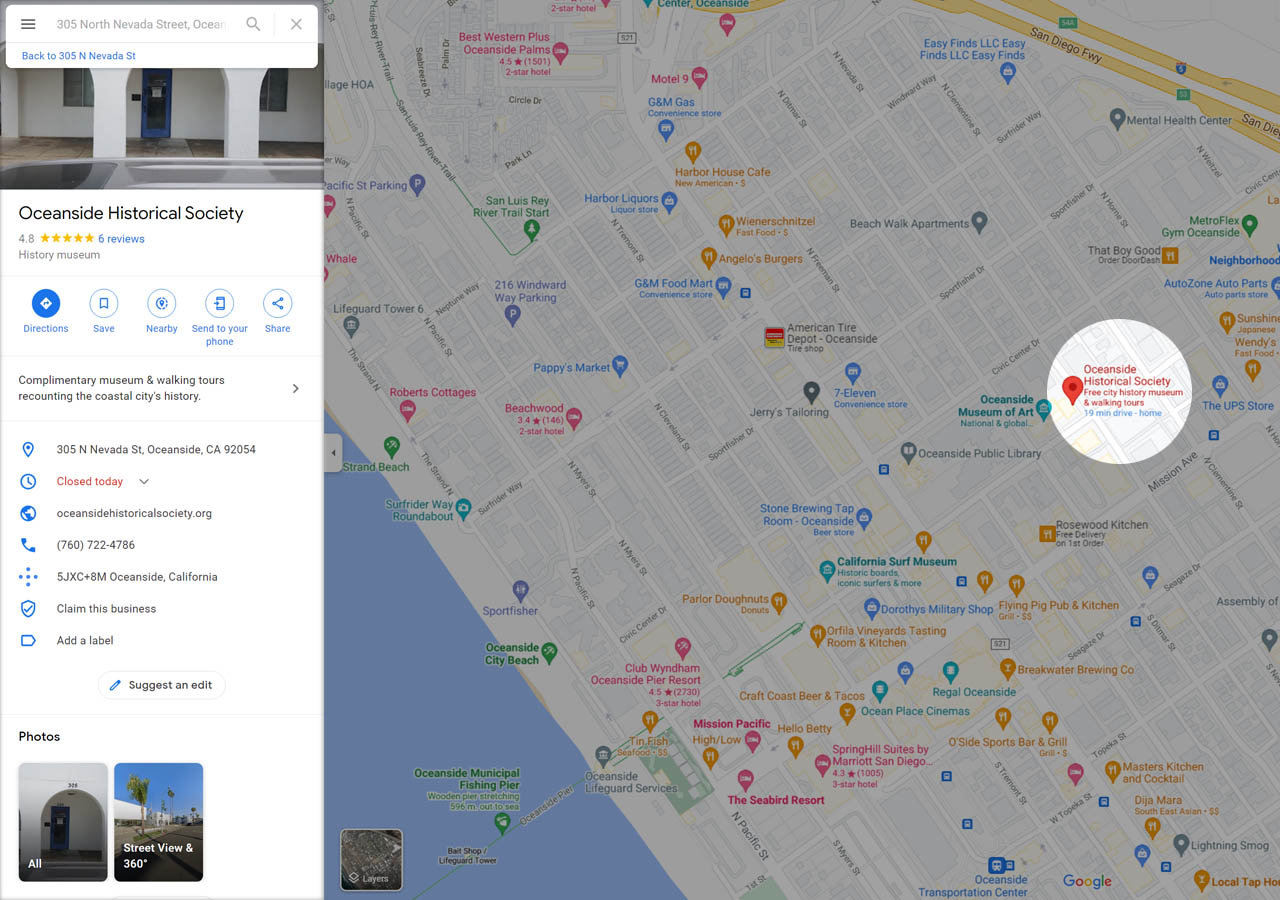Expand the museum description chevron
The image size is (1280, 900).
point(295,388)
